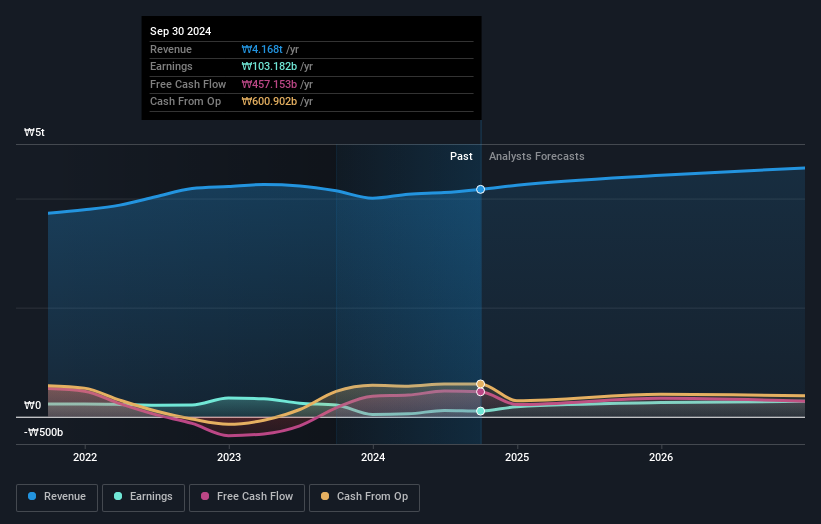Click the ₩4.168t revenue value in tooltip
The height and width of the screenshot is (524, 821).
[x=262, y=49]
